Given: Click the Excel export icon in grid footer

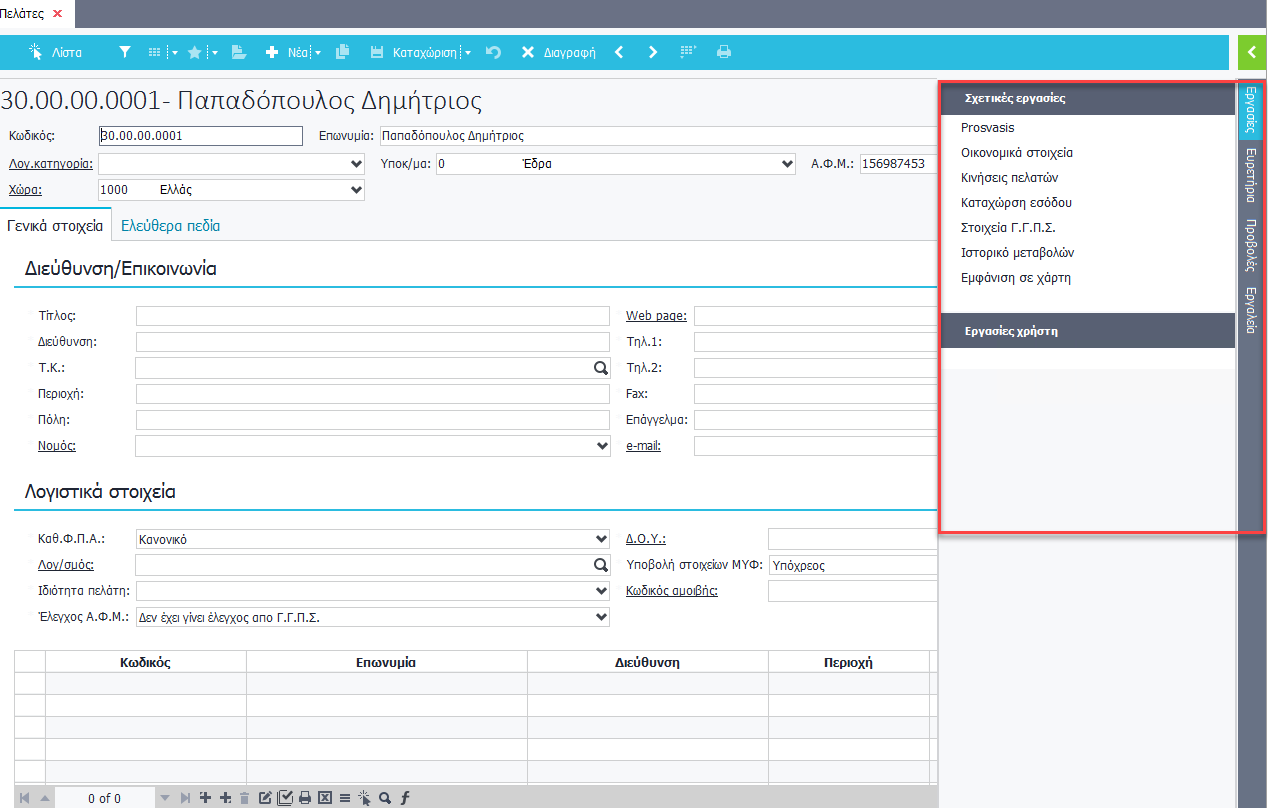Looking at the screenshot, I should point(325,798).
